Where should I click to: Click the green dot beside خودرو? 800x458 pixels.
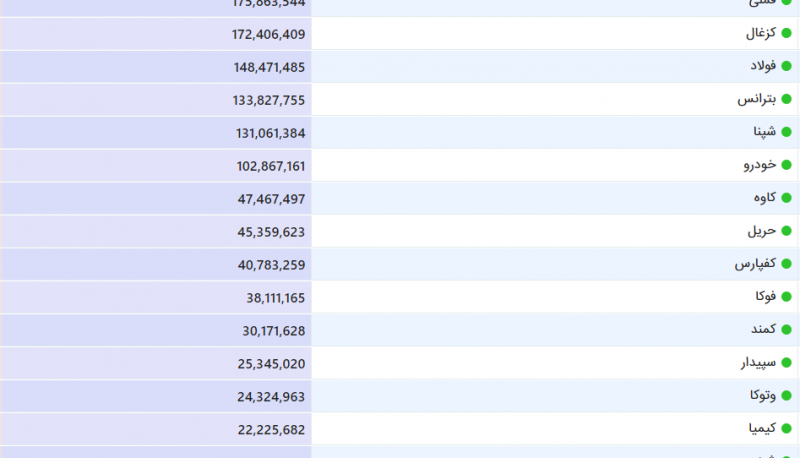pos(786,165)
